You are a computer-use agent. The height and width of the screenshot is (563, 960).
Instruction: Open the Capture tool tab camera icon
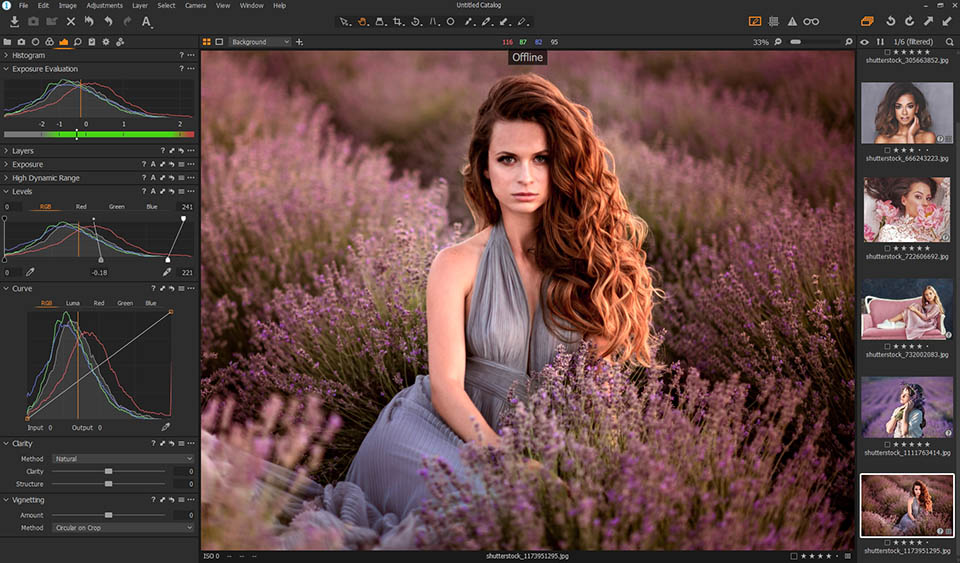click(21, 42)
